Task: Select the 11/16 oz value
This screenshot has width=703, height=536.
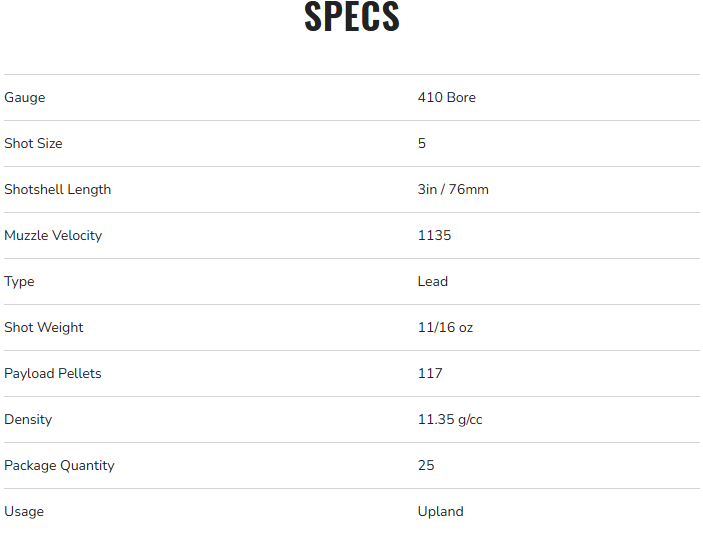Action: click(445, 328)
